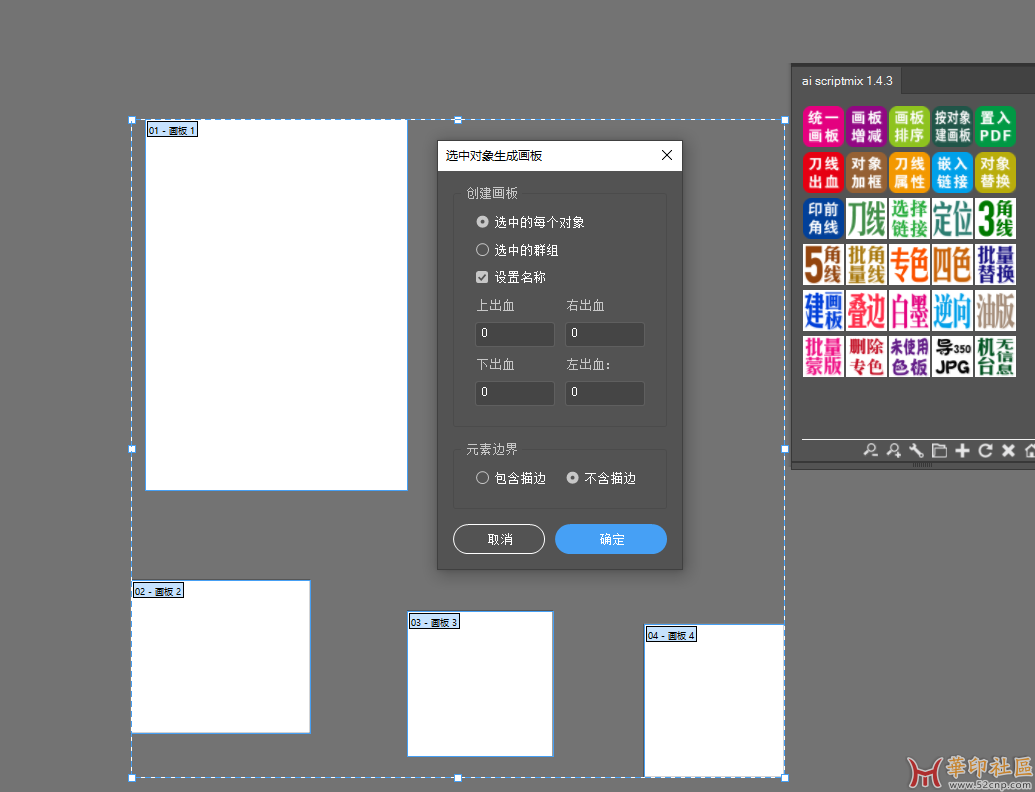Choose the 包含描边 radio option
The image size is (1035, 792).
point(483,478)
